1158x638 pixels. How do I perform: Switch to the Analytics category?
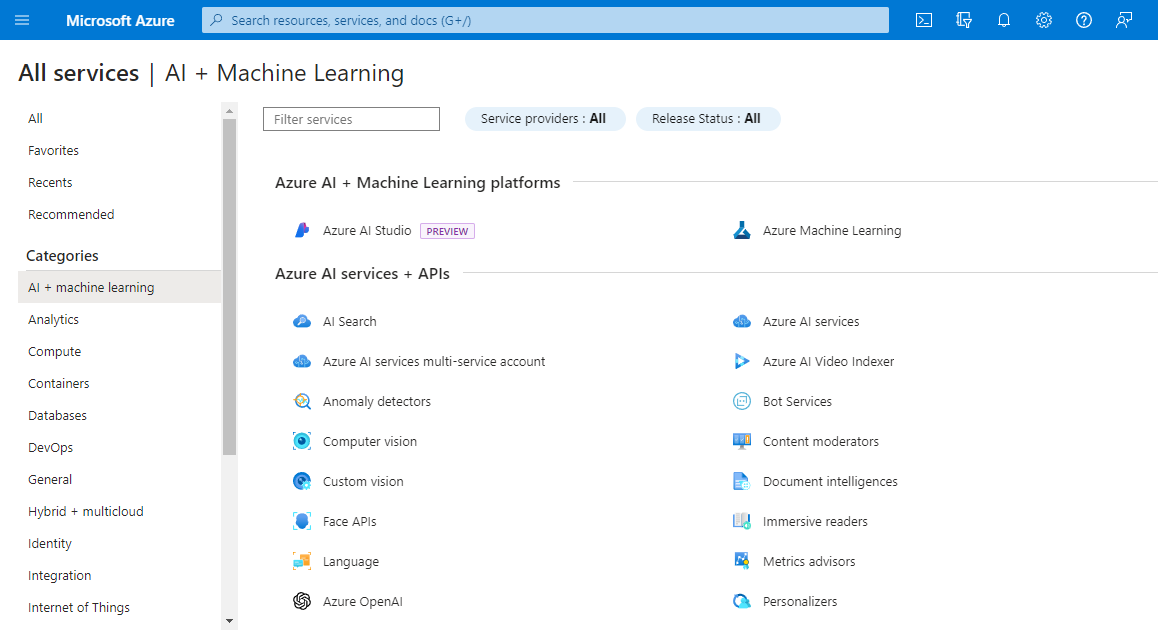[x=53, y=318]
